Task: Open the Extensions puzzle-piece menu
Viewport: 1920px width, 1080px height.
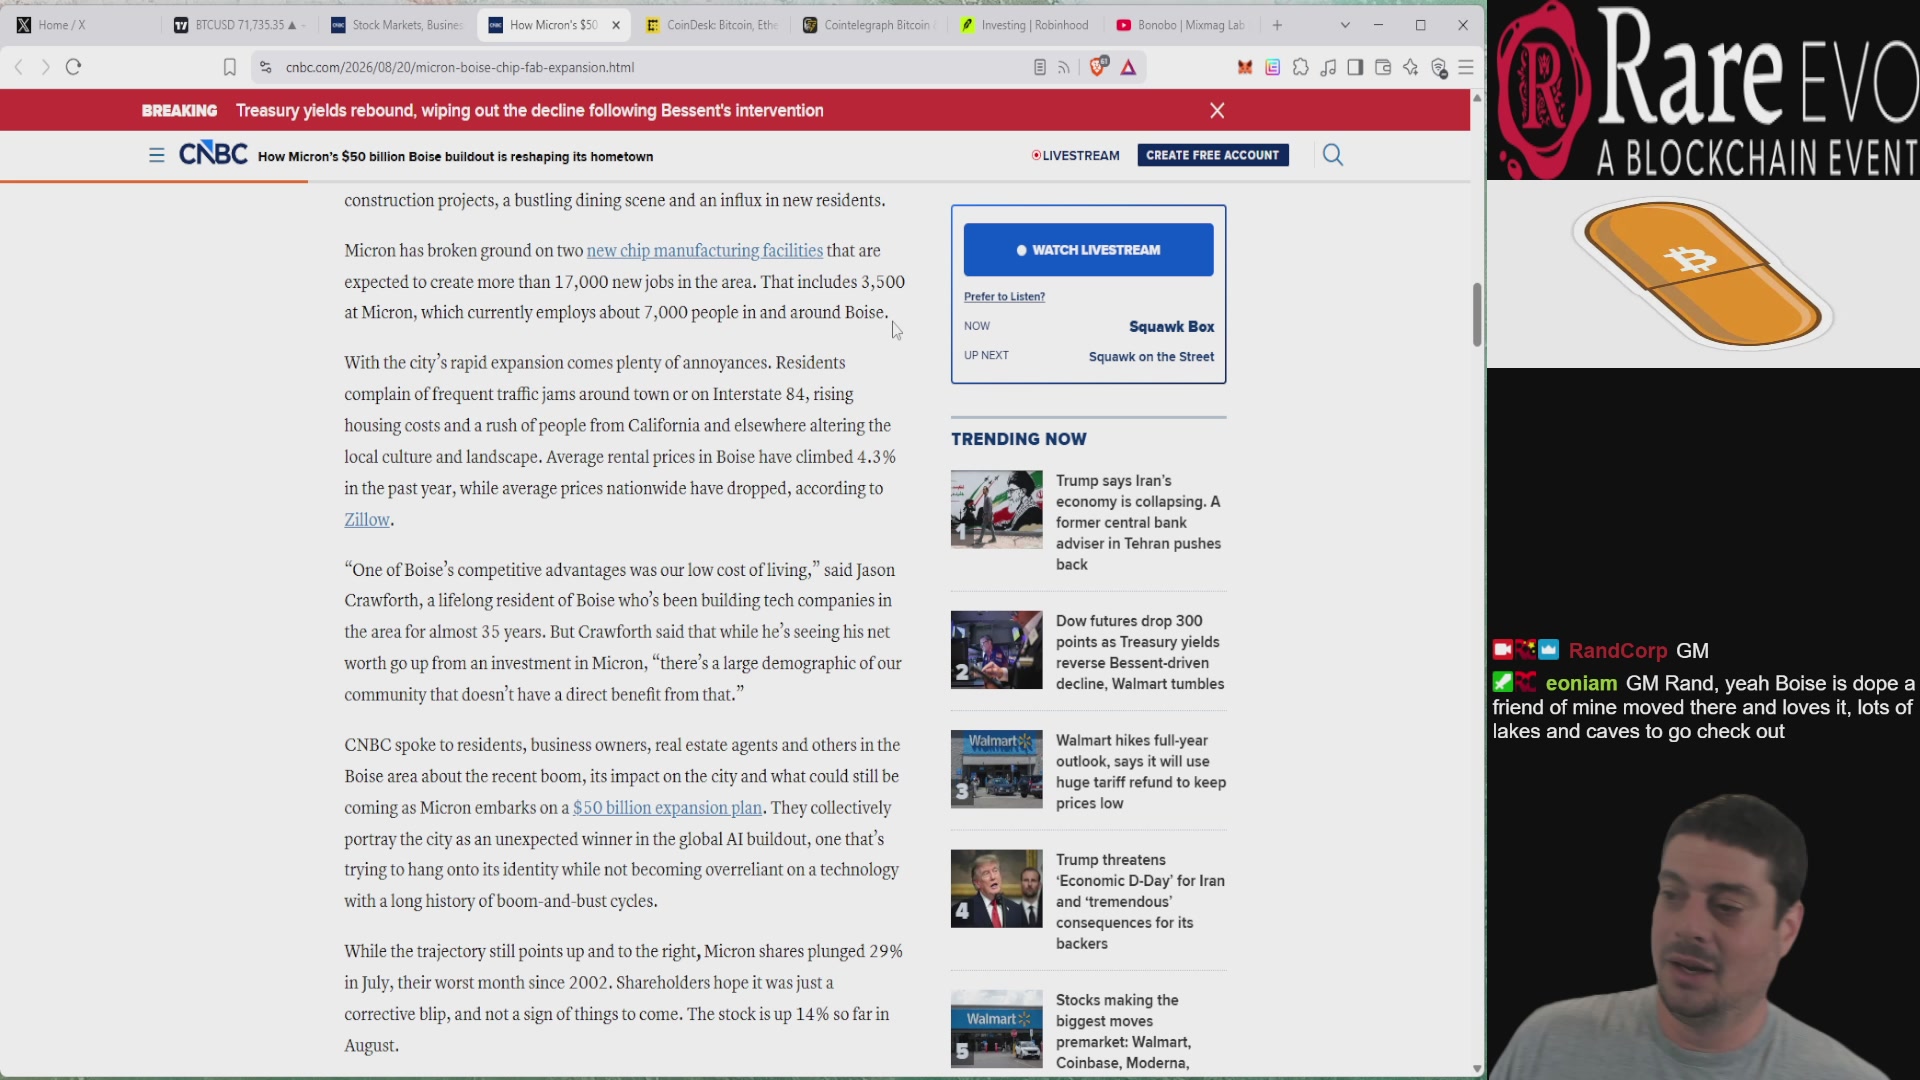Action: pyautogui.click(x=1301, y=67)
